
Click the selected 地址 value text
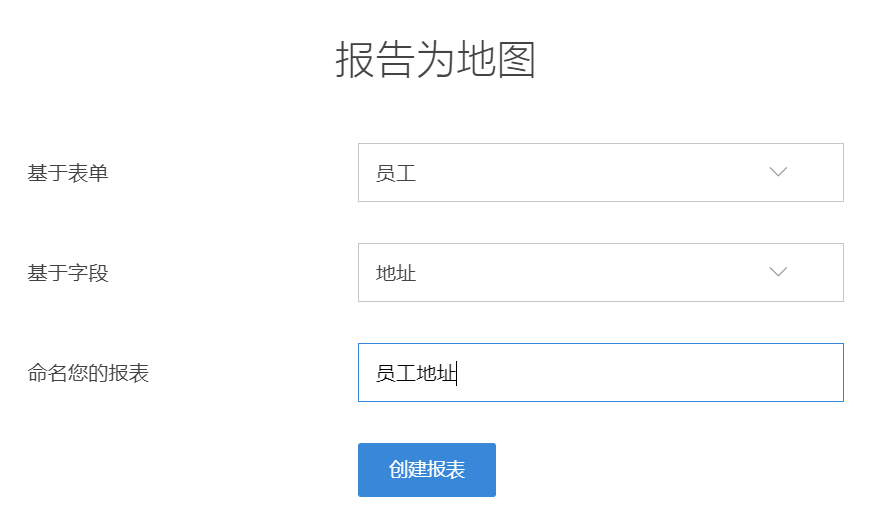(396, 273)
